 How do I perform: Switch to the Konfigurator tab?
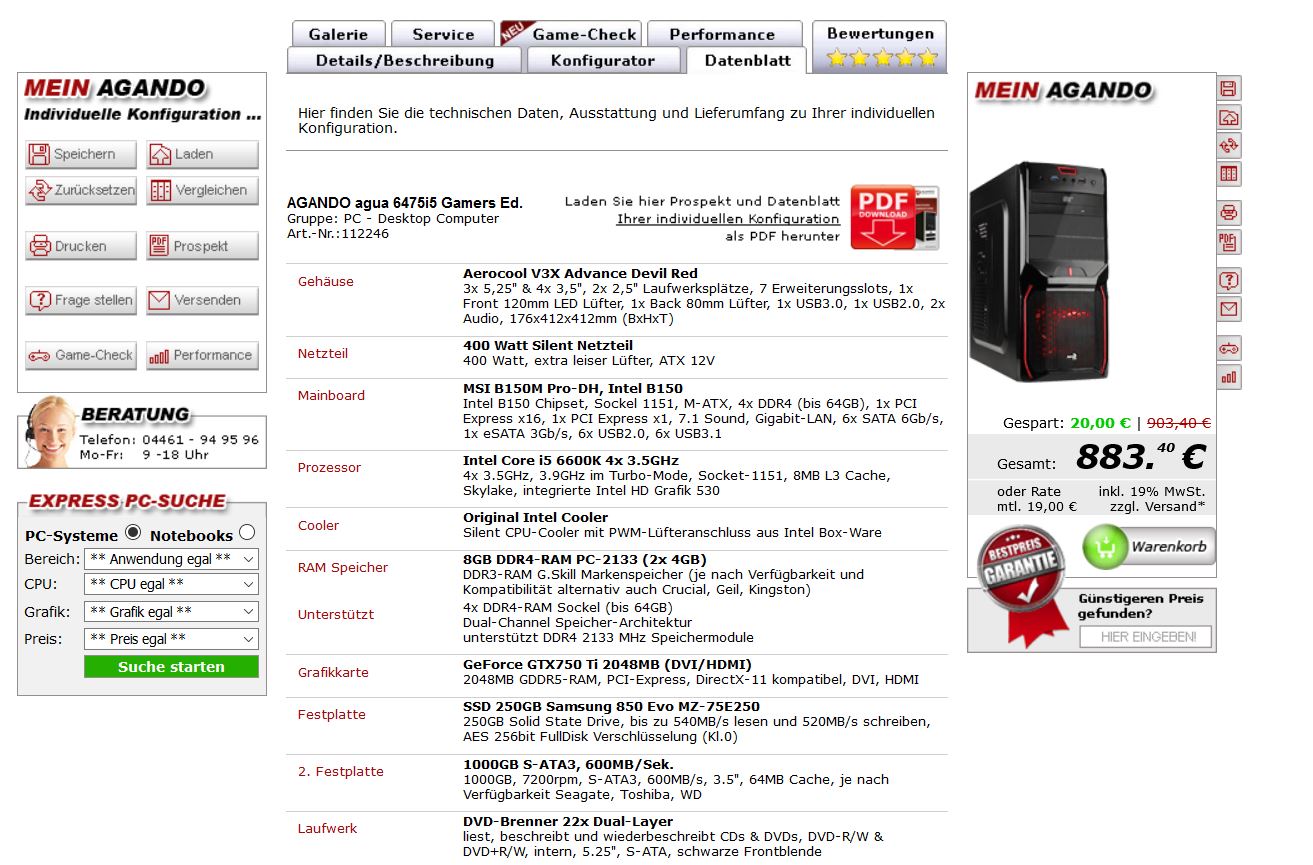tap(603, 60)
